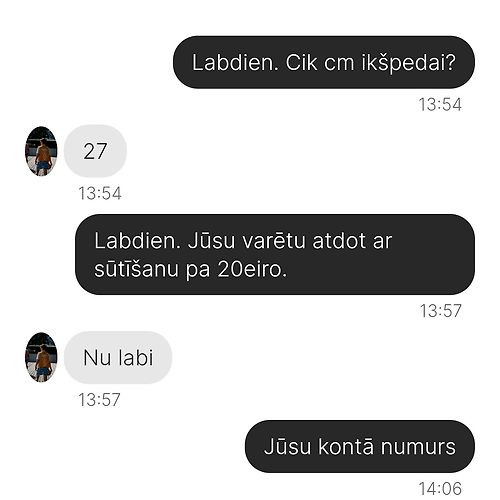Click the 14:06 timestamp at the bottom
The height and width of the screenshot is (500, 500).
tap(440, 489)
